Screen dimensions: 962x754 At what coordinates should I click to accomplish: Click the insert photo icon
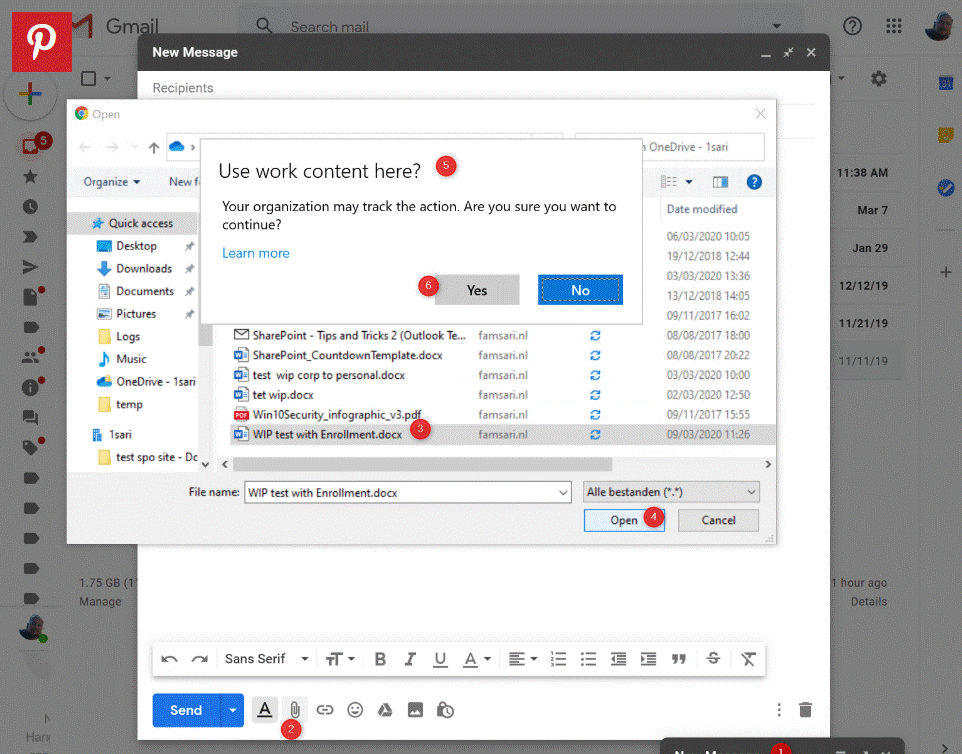pos(415,710)
